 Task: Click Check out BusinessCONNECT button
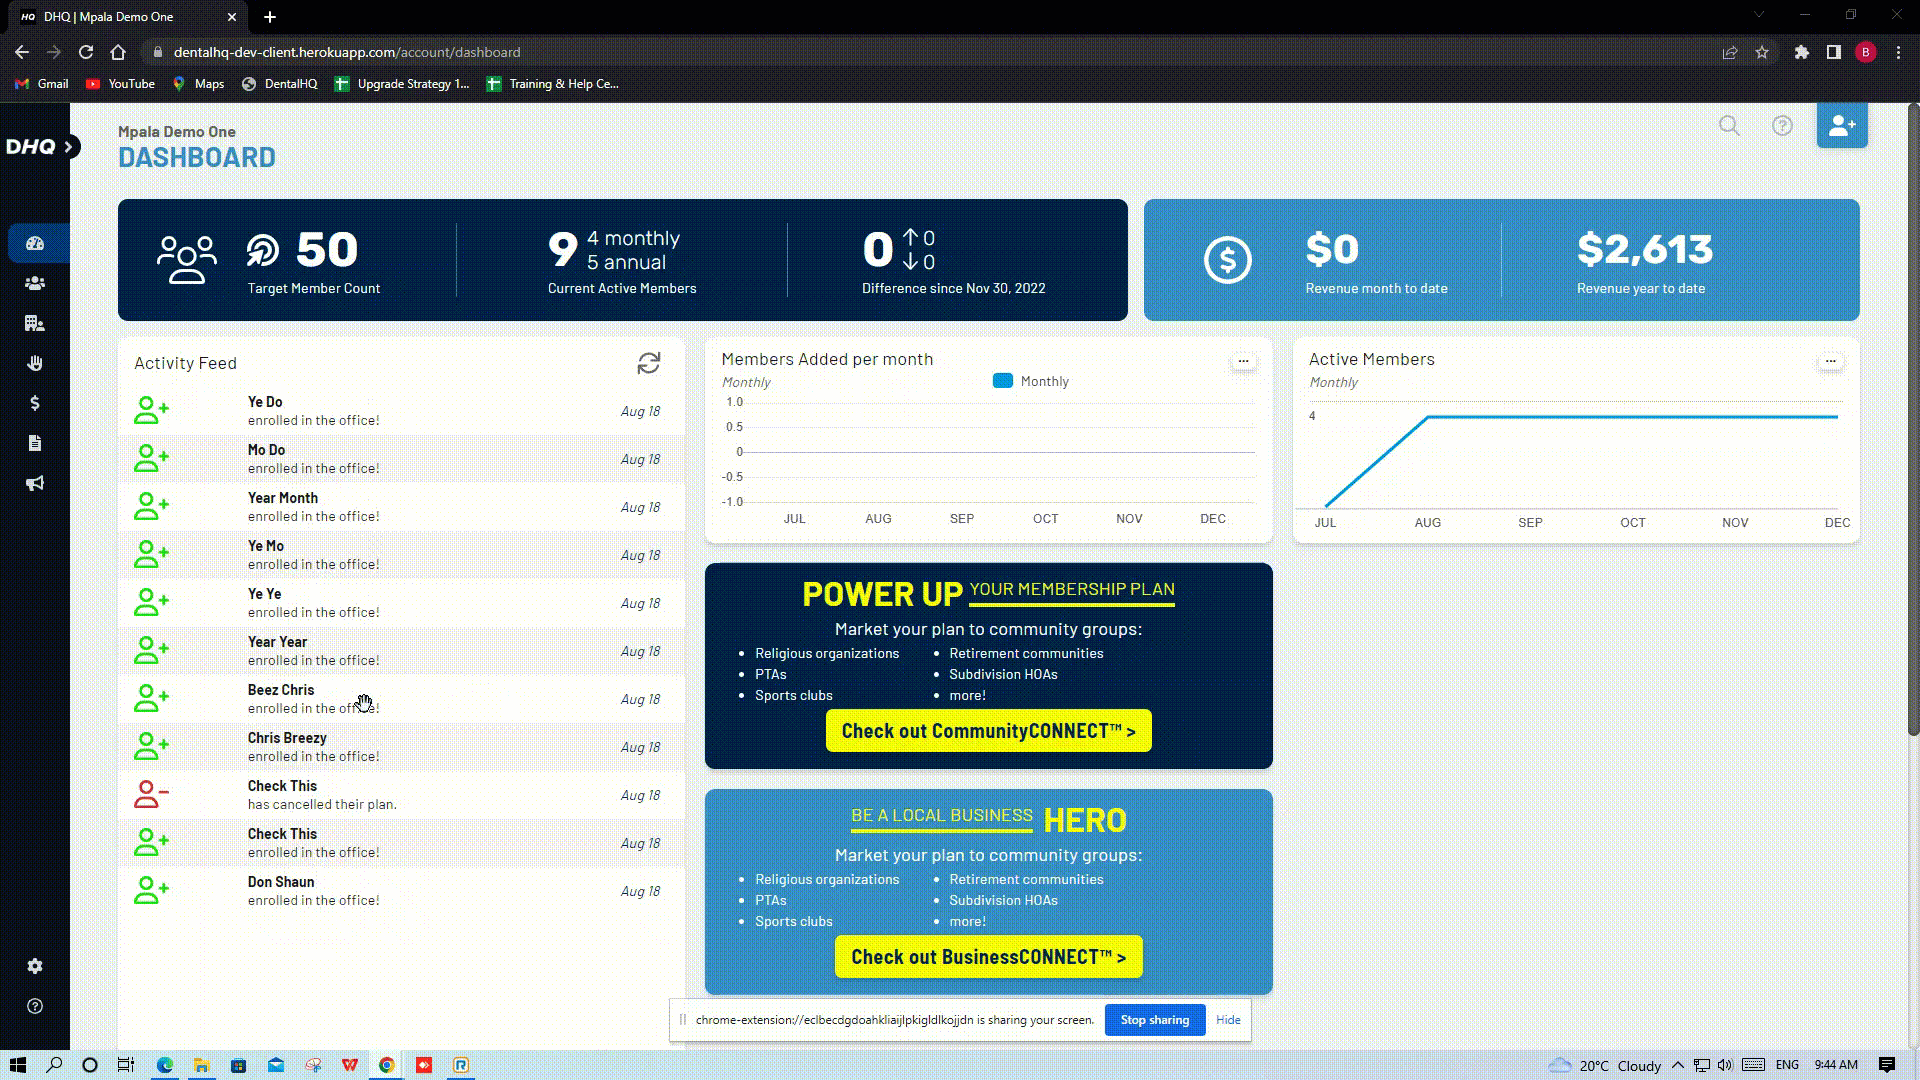[988, 957]
